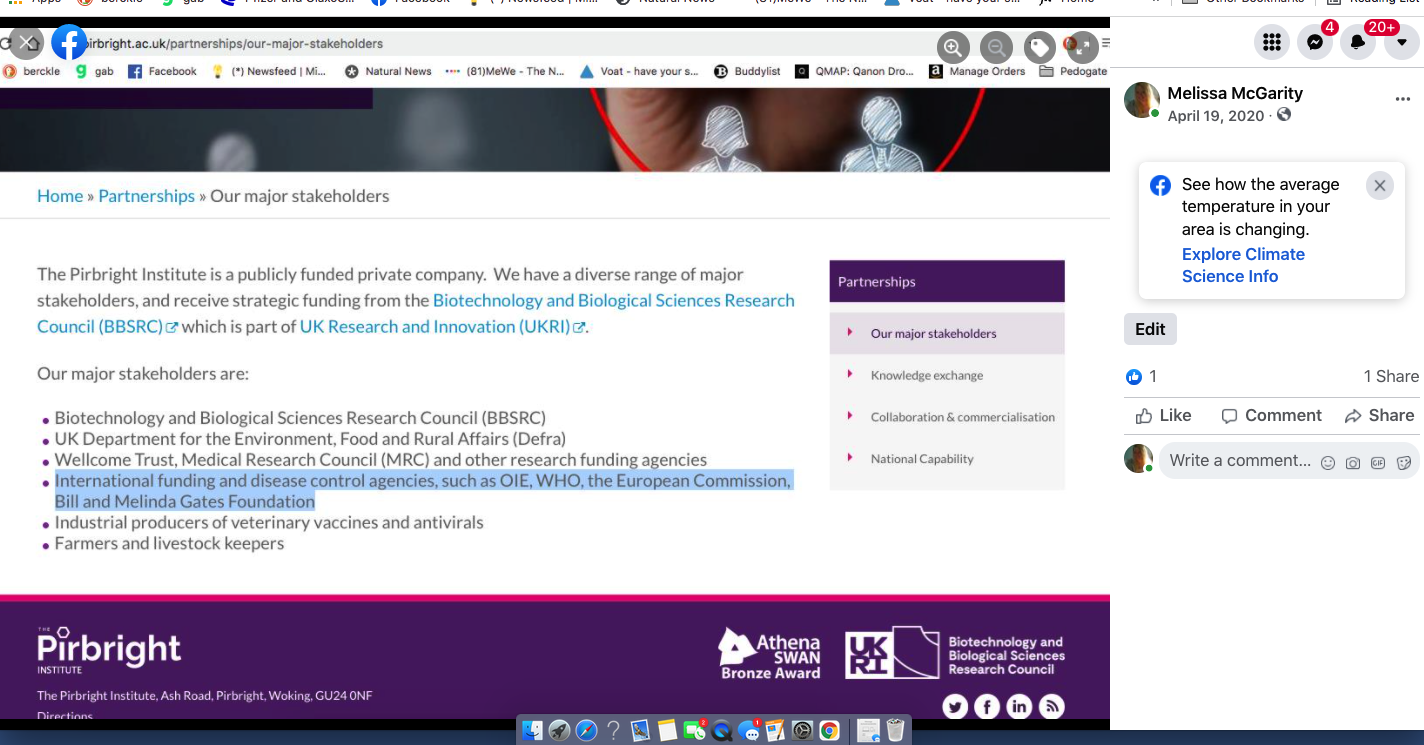Open the Manage Orders bookmark
This screenshot has height=745, width=1424.
(x=977, y=71)
